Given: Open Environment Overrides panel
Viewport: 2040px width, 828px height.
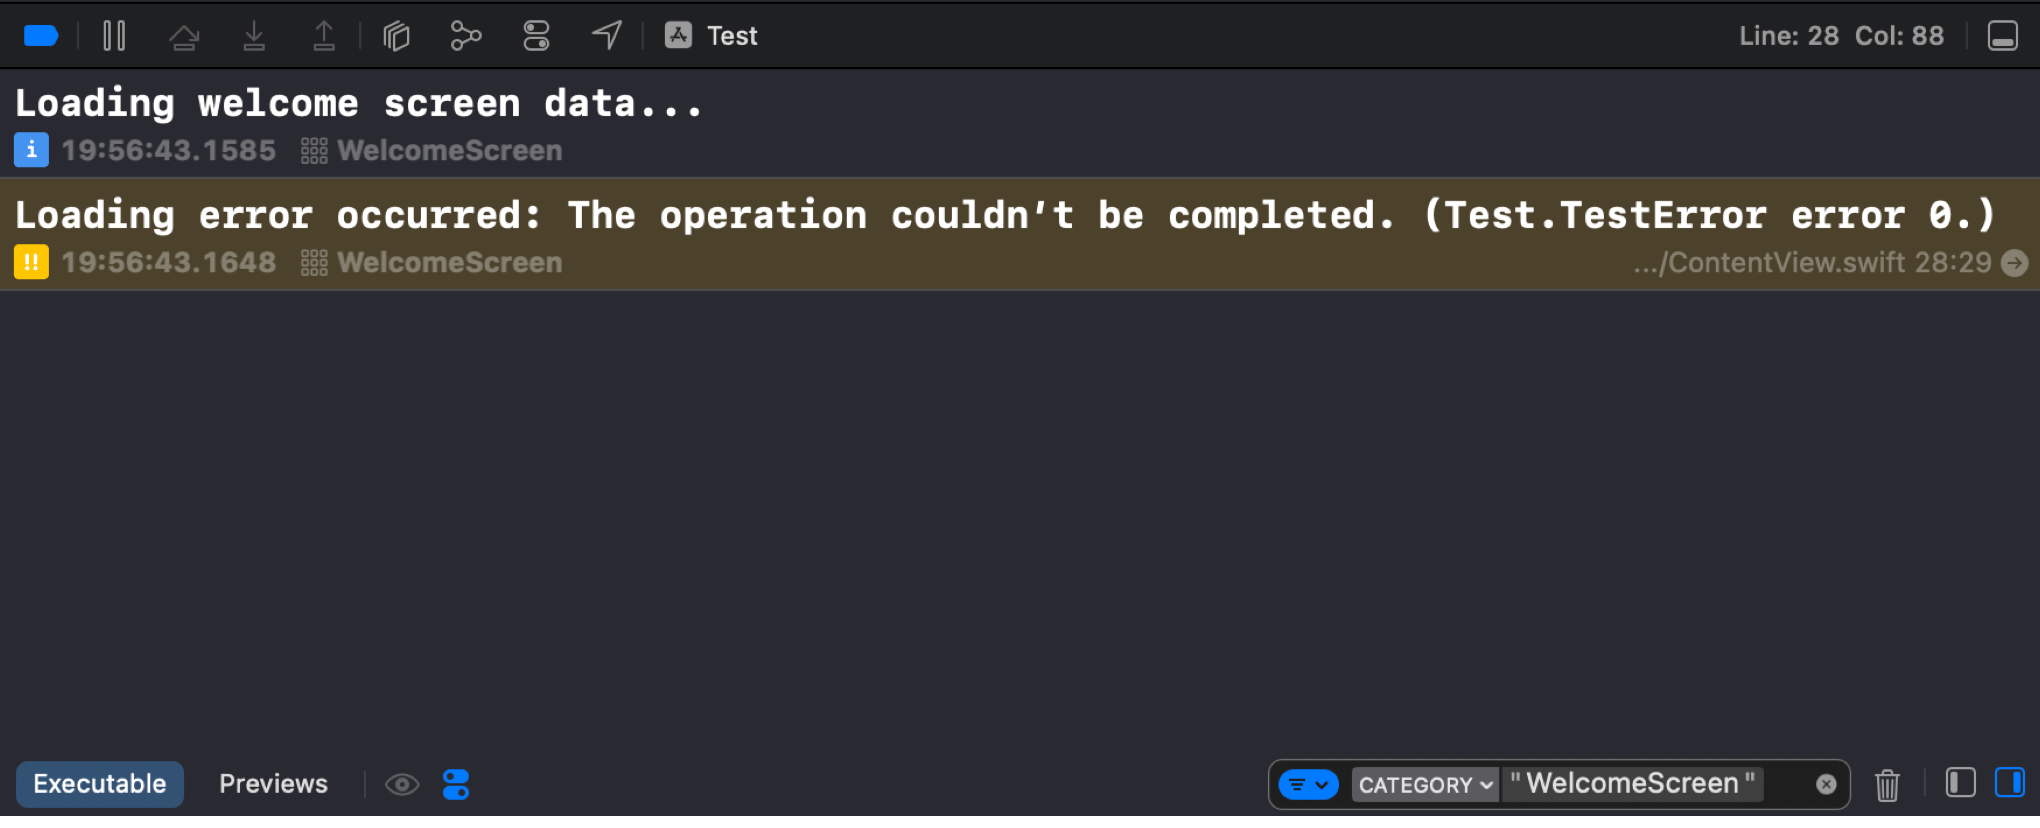Looking at the screenshot, I should click(536, 35).
